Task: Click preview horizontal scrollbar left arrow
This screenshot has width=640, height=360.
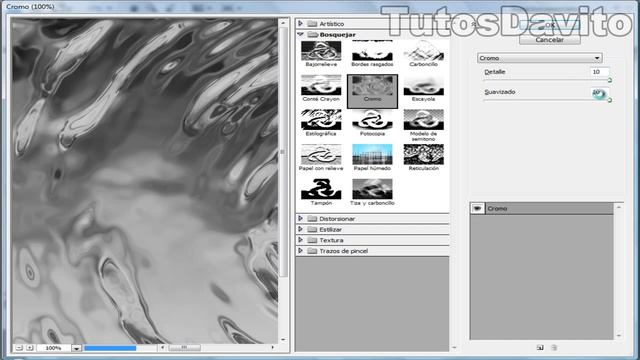Action: (x=162, y=347)
